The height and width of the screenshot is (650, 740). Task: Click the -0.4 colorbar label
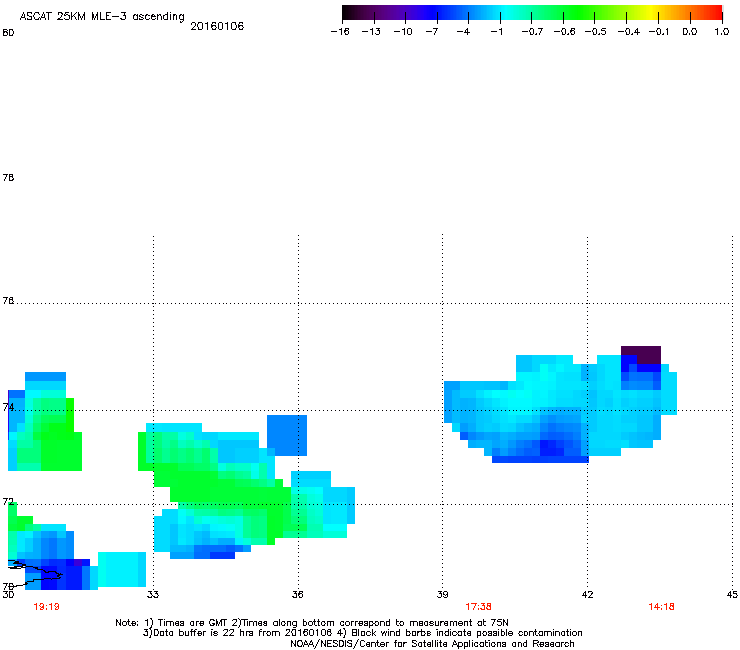(629, 32)
